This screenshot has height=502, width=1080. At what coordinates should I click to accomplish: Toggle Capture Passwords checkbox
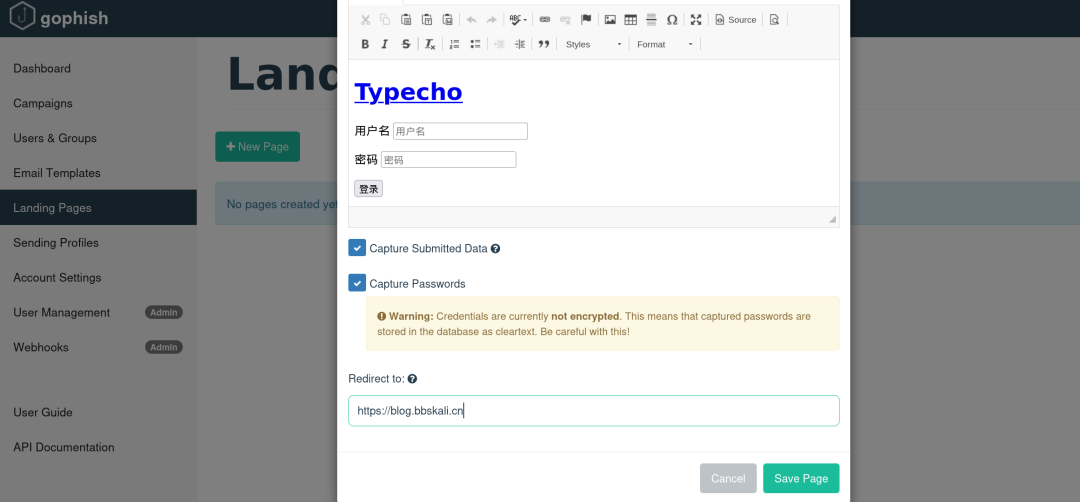click(x=357, y=283)
